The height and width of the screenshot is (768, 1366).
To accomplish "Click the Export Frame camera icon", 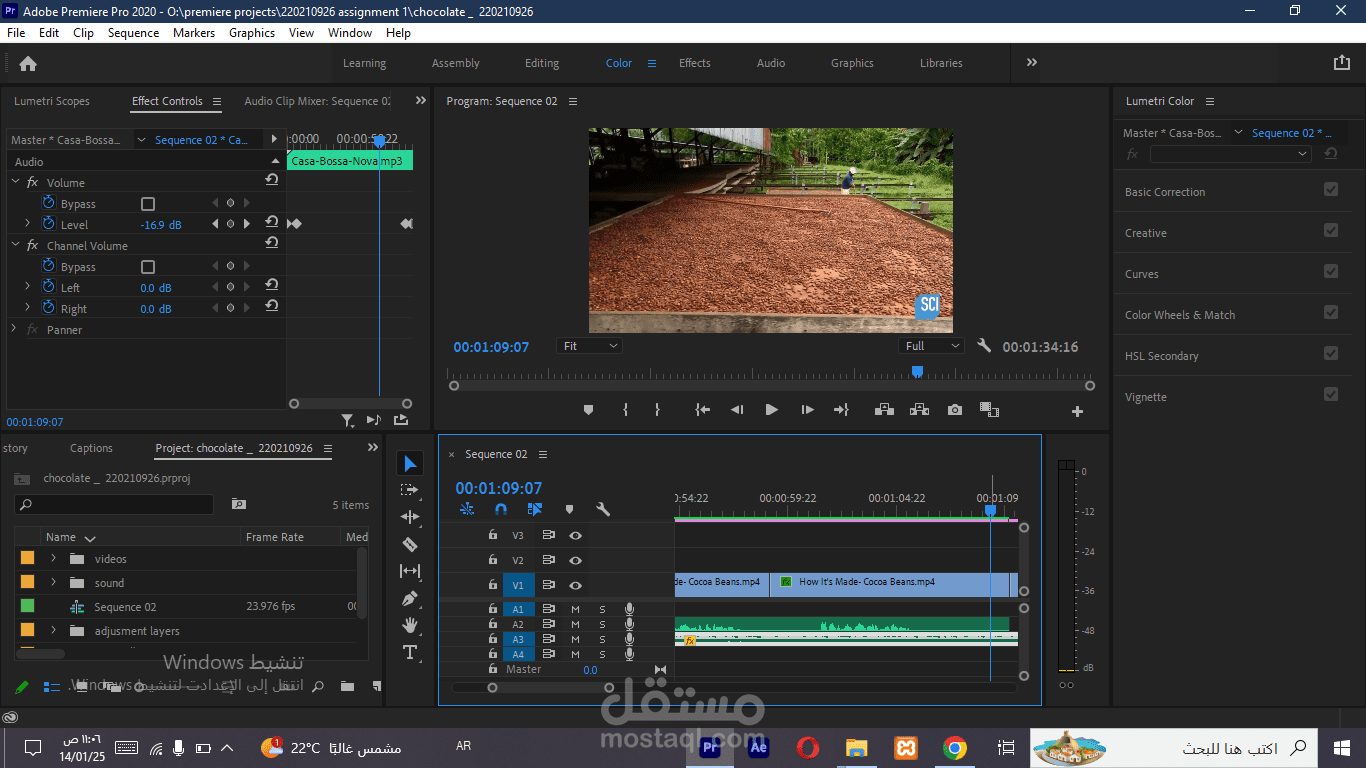I will tap(955, 410).
